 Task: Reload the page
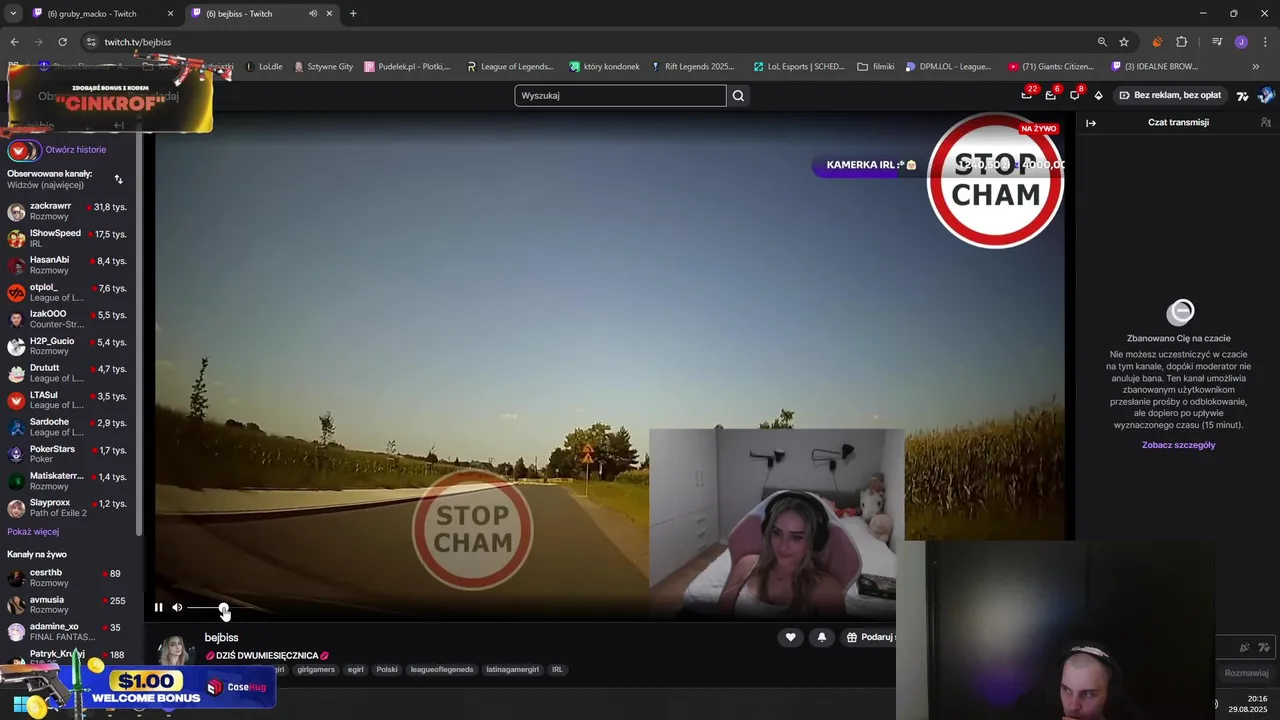(63, 42)
